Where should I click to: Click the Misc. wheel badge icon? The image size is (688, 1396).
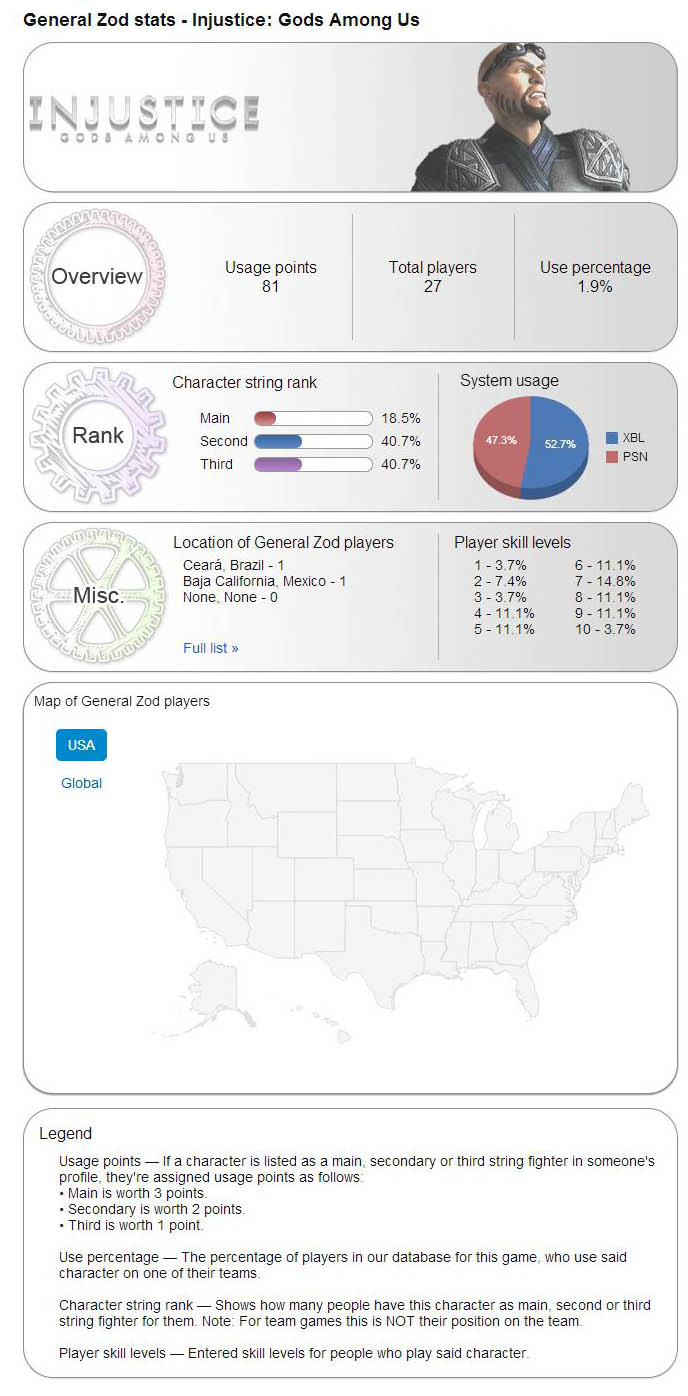pyautogui.click(x=97, y=596)
